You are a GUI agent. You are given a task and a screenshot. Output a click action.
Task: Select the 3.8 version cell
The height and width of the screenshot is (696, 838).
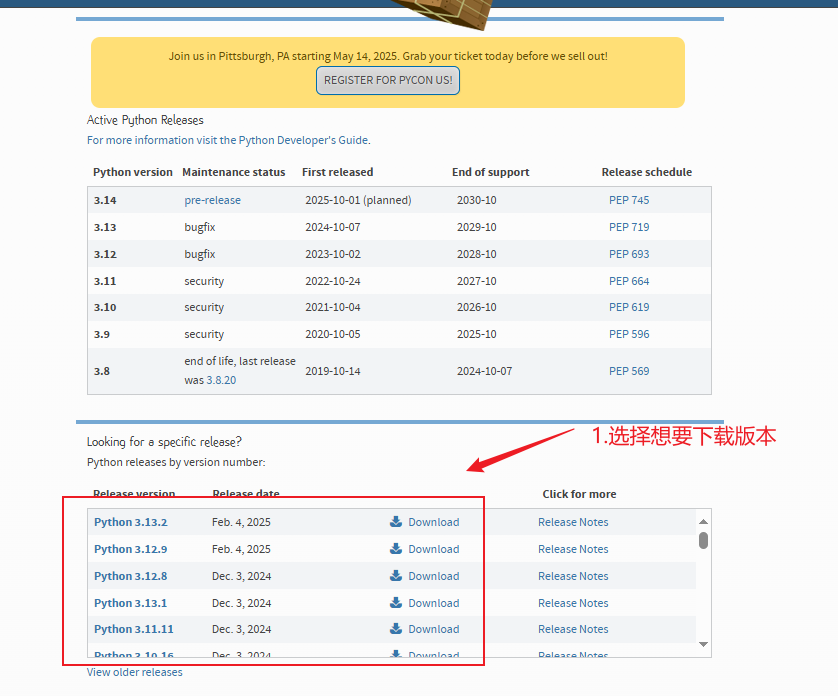coord(102,371)
